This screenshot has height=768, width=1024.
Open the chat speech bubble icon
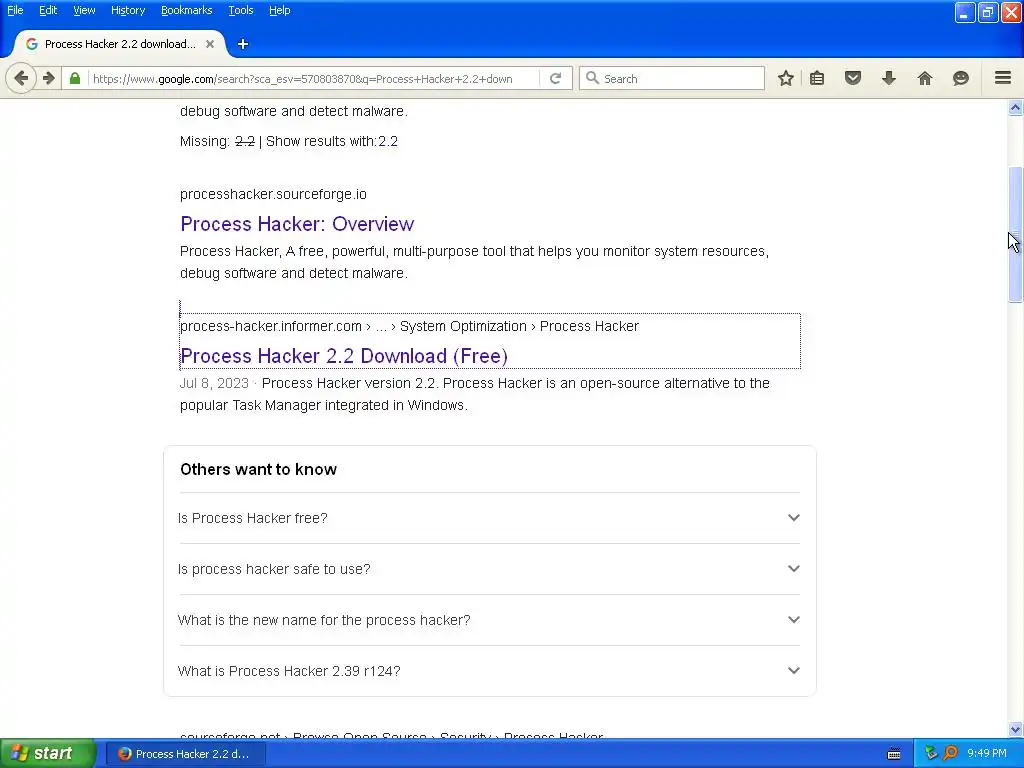point(961,78)
